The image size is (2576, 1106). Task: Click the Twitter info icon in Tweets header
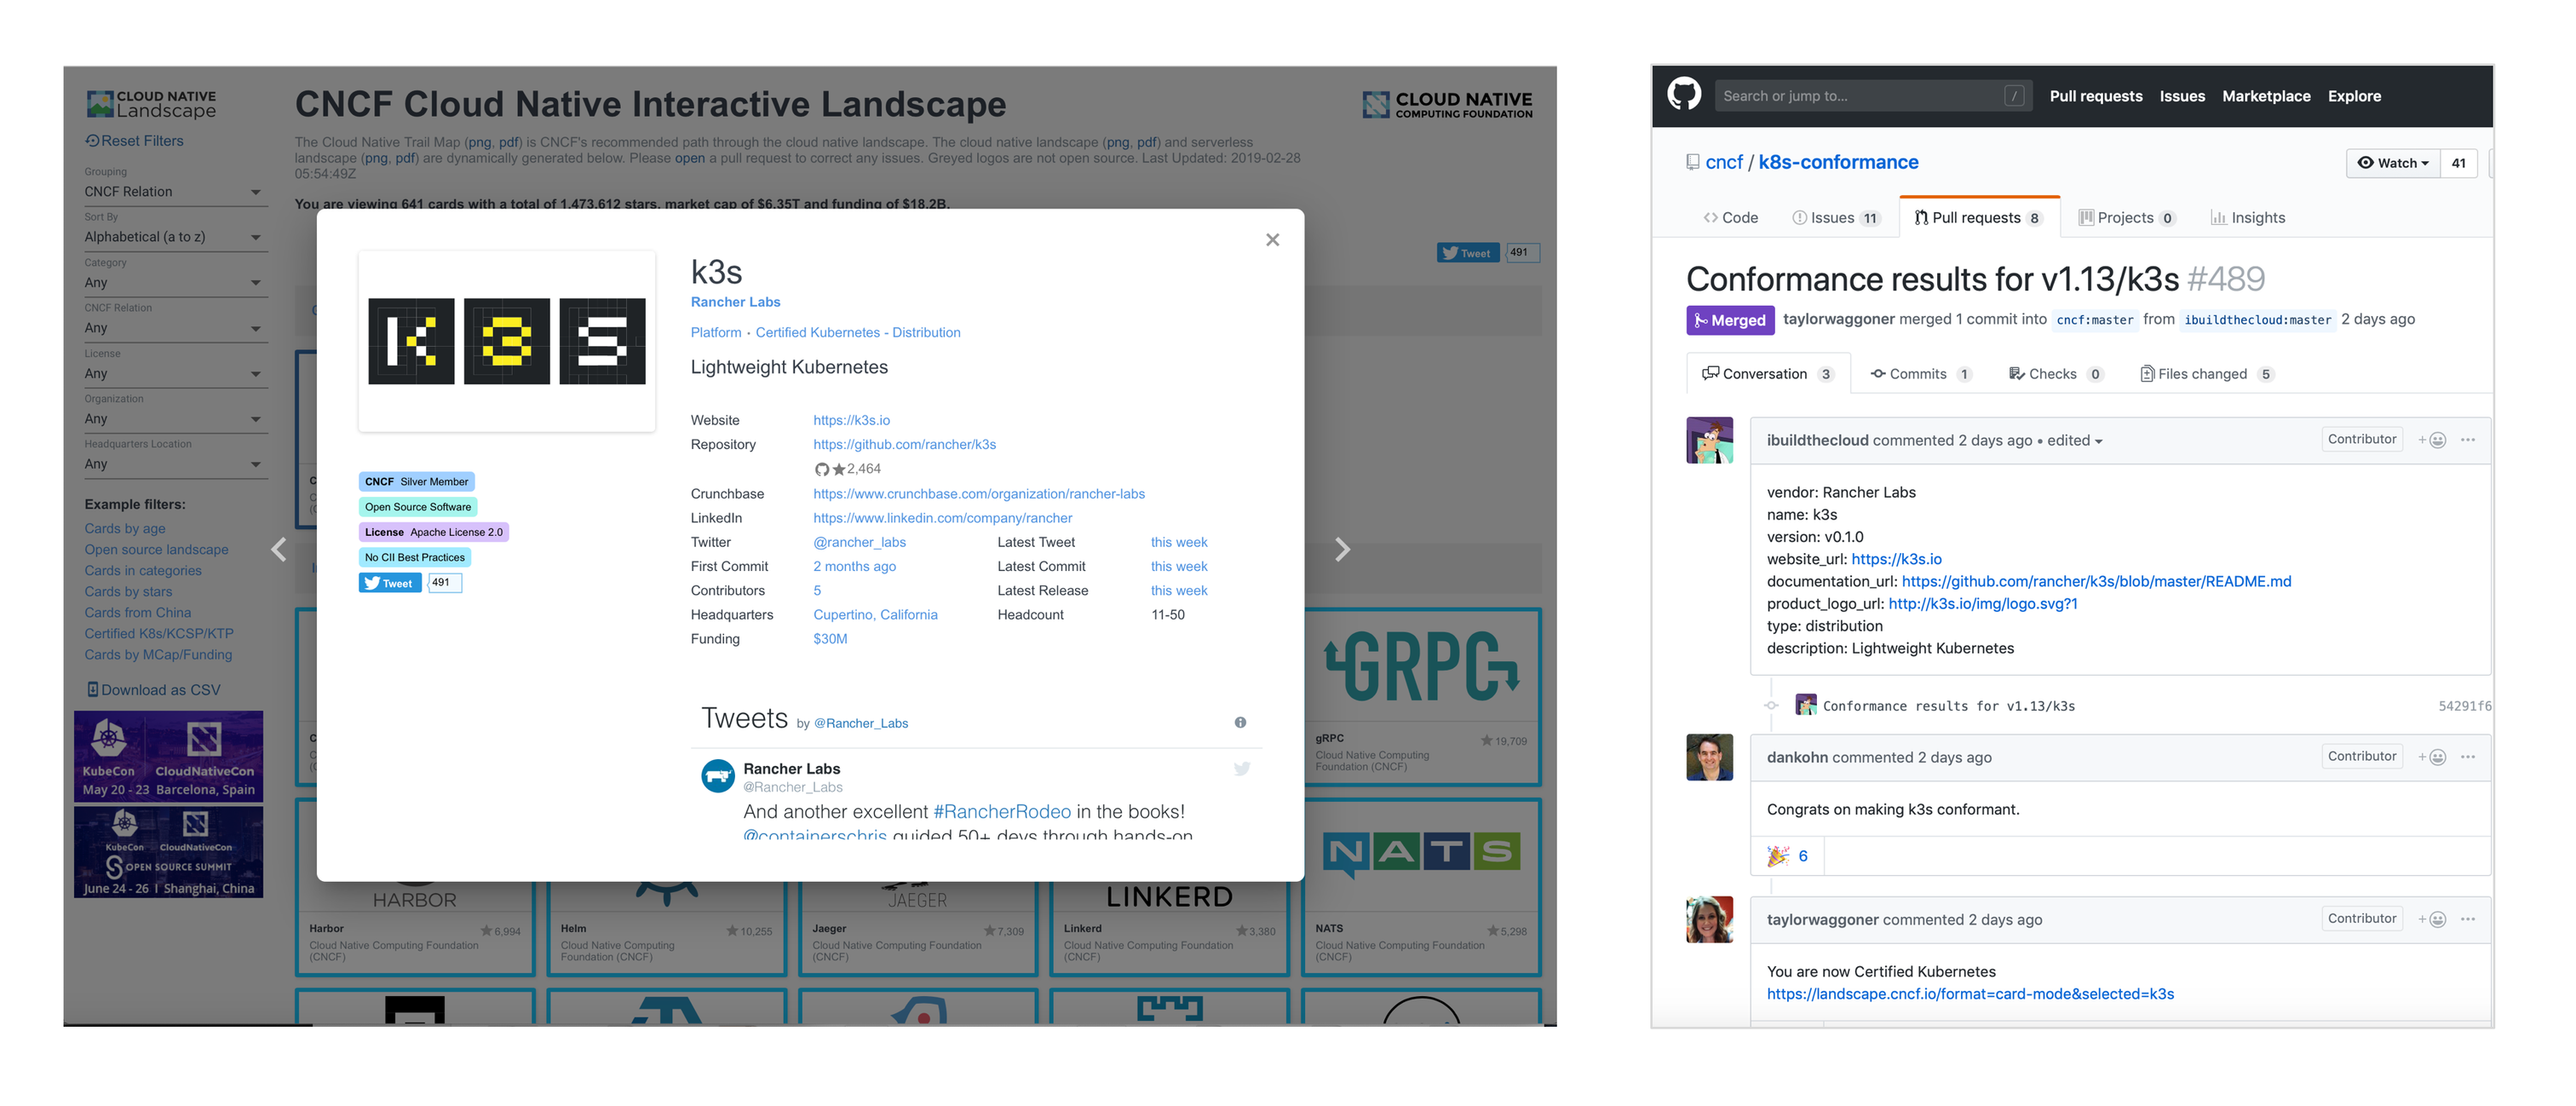[x=1240, y=722]
